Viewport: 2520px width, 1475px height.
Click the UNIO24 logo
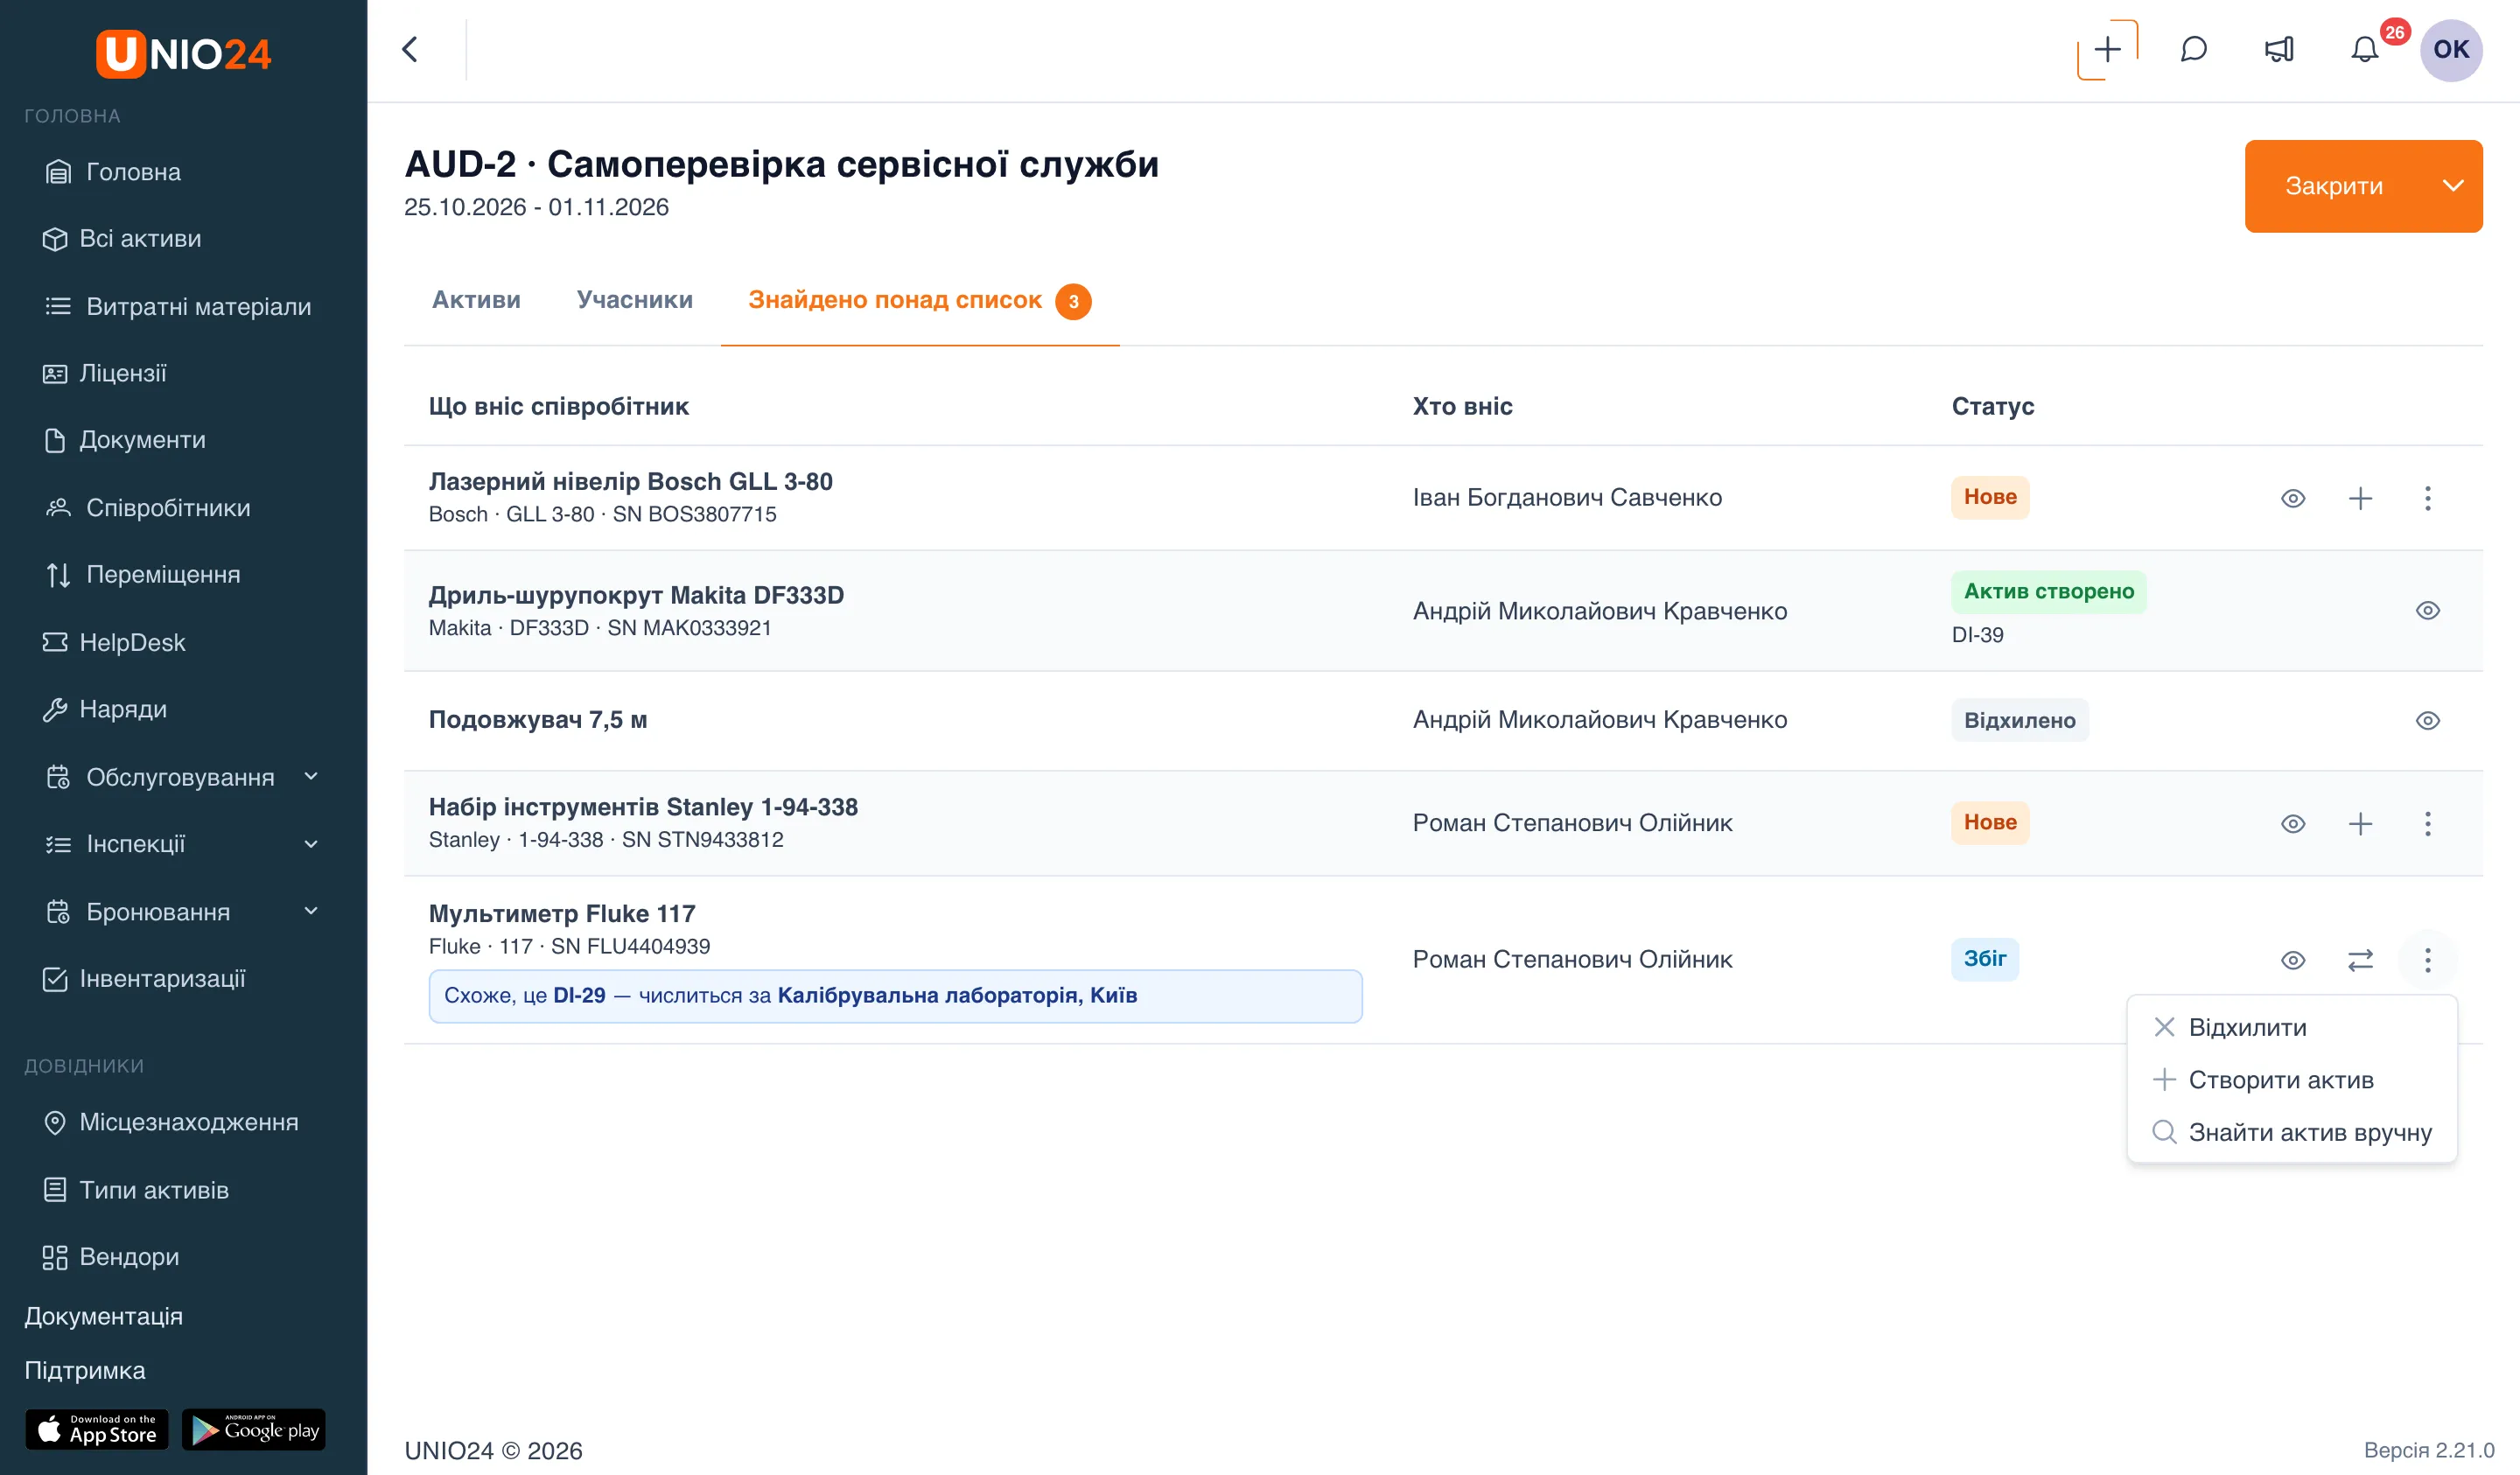tap(183, 53)
